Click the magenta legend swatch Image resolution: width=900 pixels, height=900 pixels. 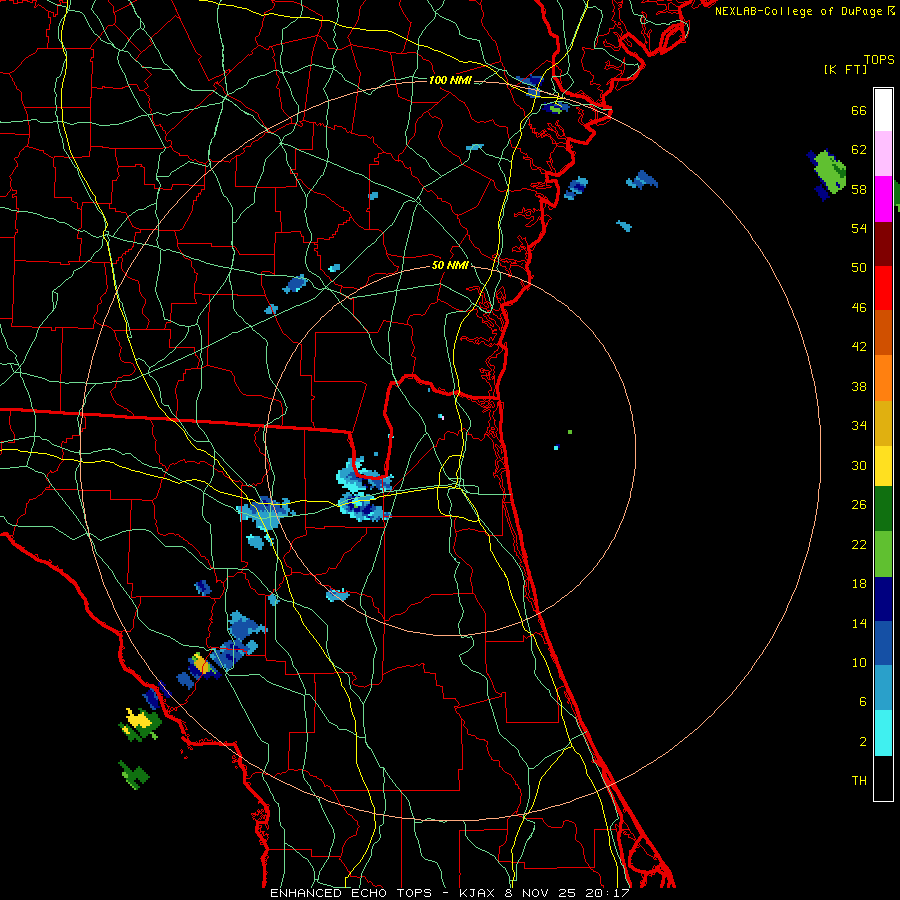click(883, 199)
